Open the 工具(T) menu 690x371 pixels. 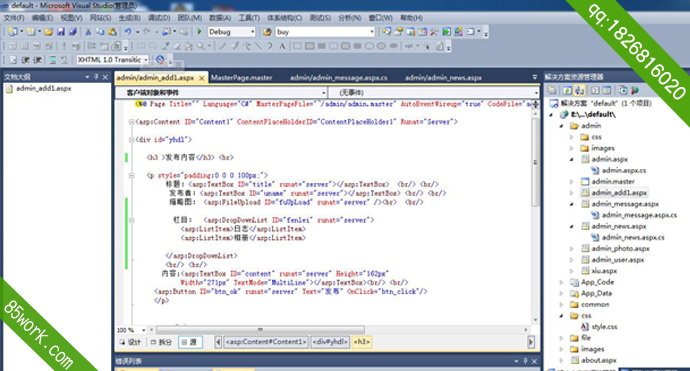click(249, 18)
